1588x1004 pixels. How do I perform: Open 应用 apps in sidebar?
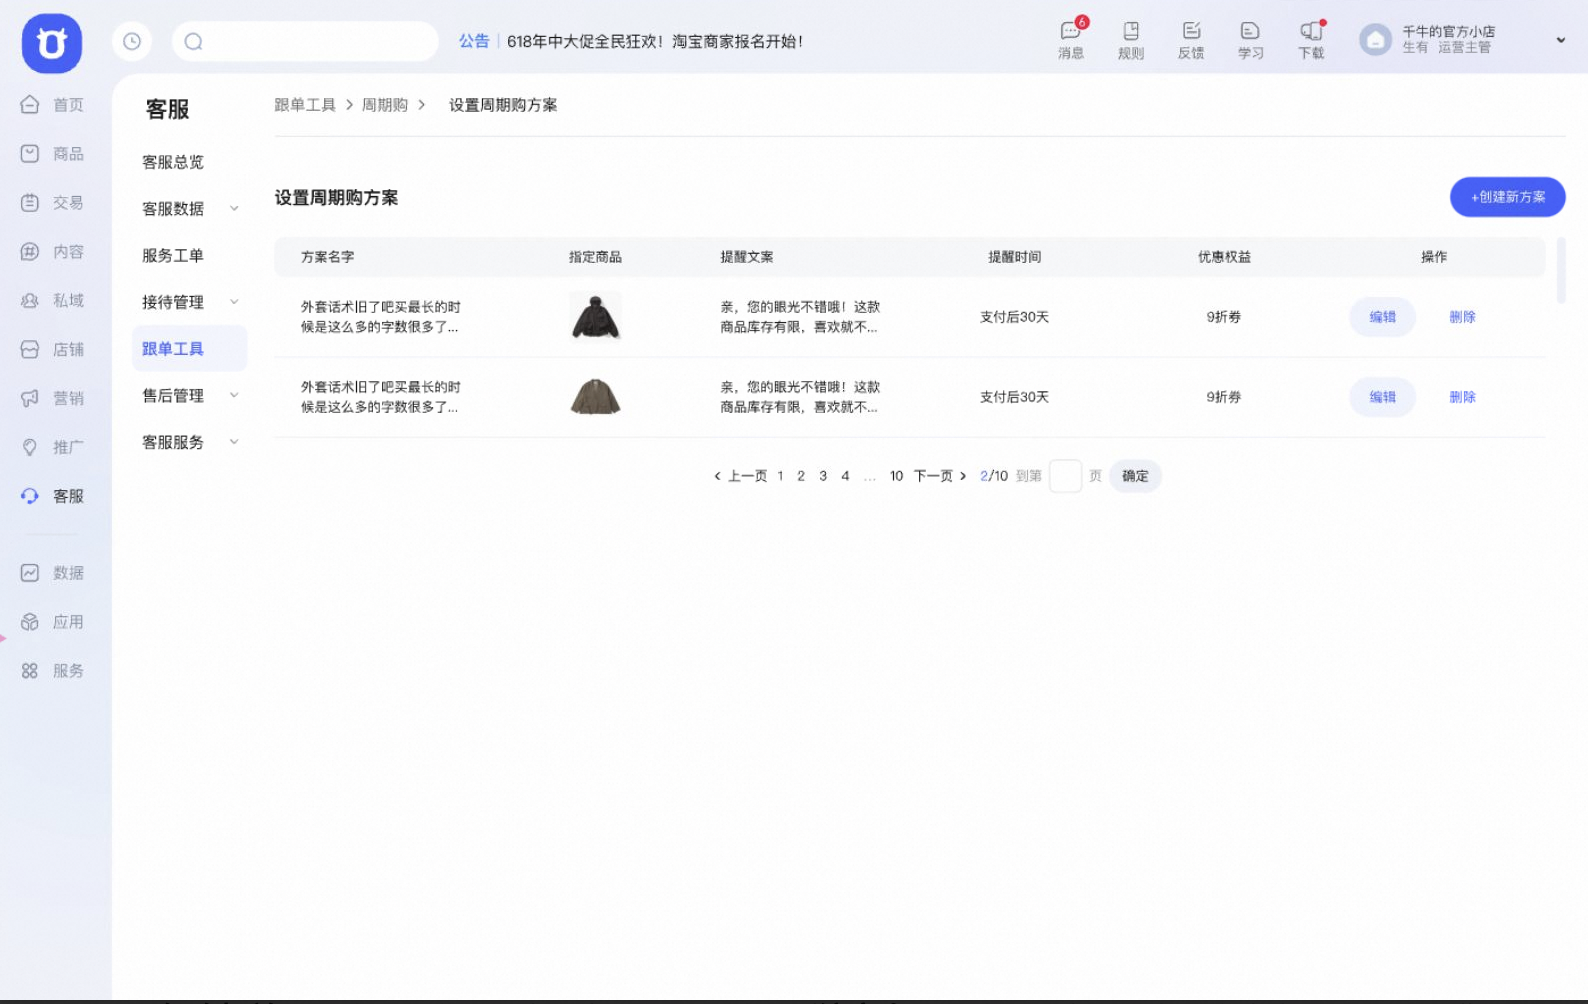point(52,622)
